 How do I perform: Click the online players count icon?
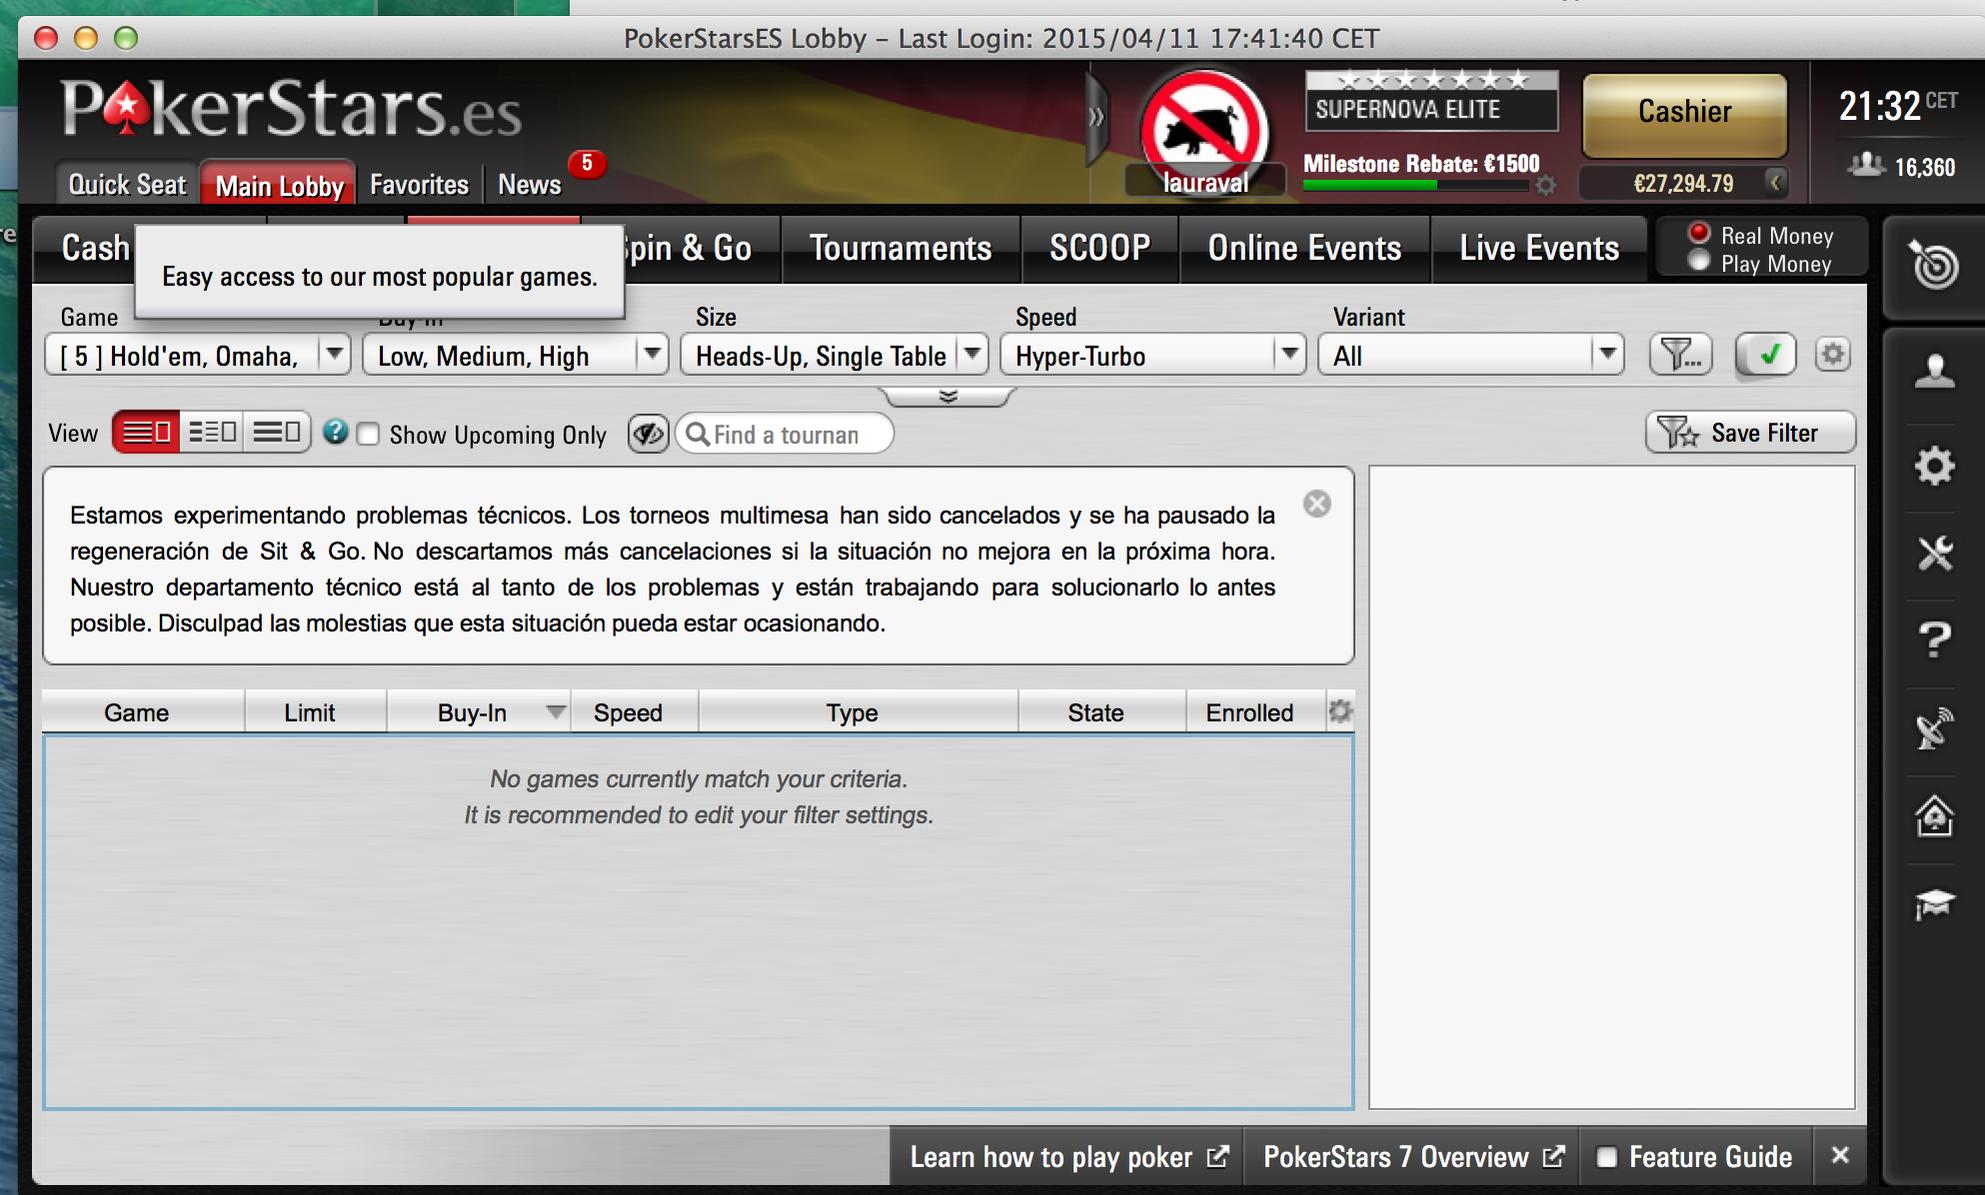coord(1866,165)
